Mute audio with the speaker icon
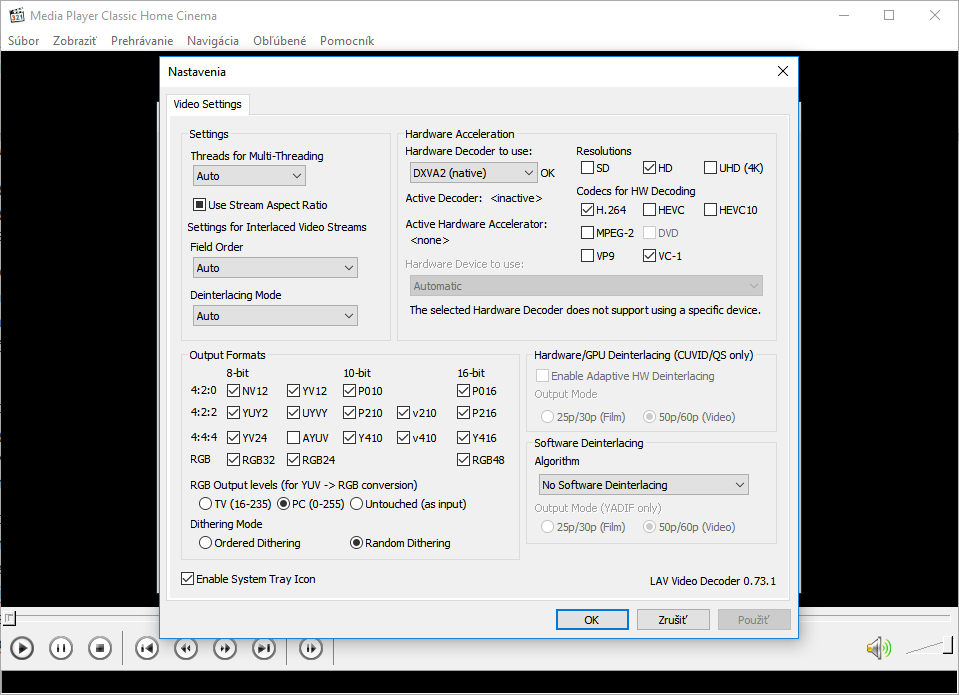The width and height of the screenshot is (959, 695). point(877,648)
